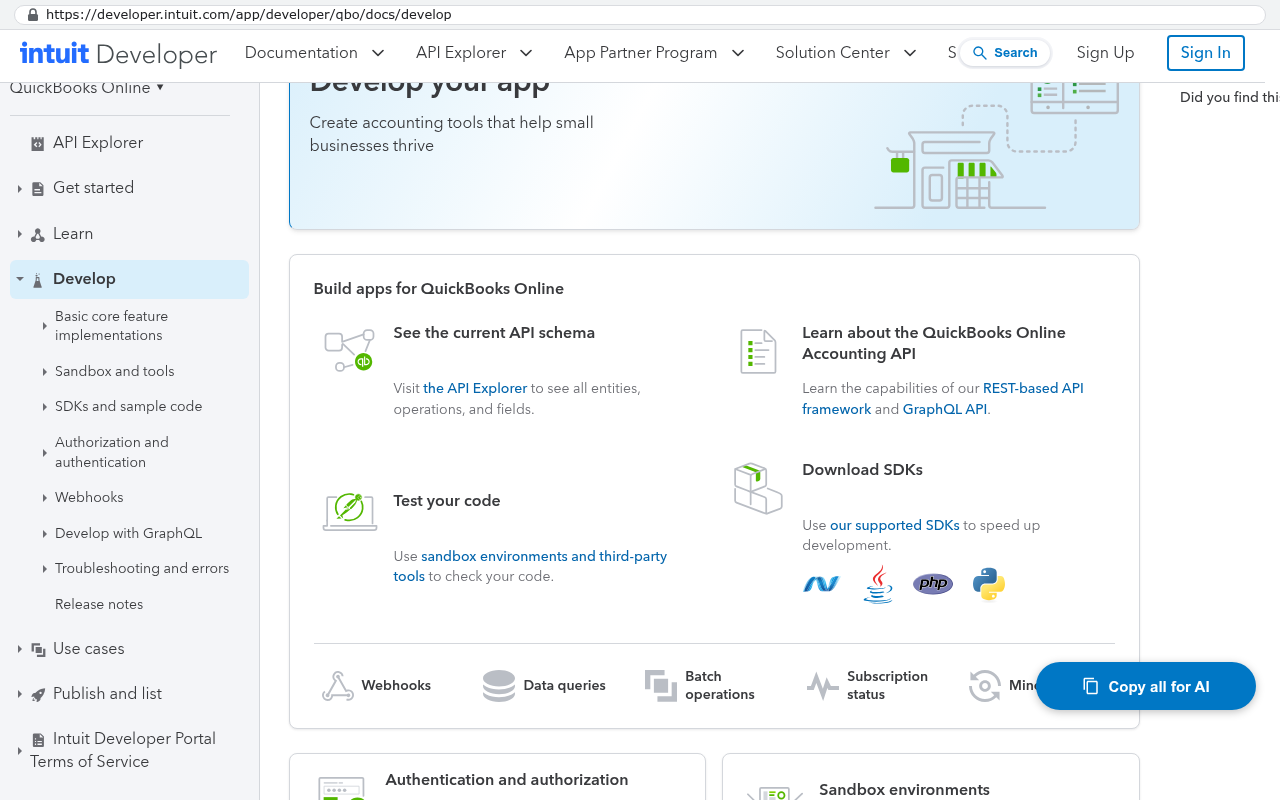The width and height of the screenshot is (1280, 800).
Task: Click the Accounting API document icon
Action: point(758,352)
